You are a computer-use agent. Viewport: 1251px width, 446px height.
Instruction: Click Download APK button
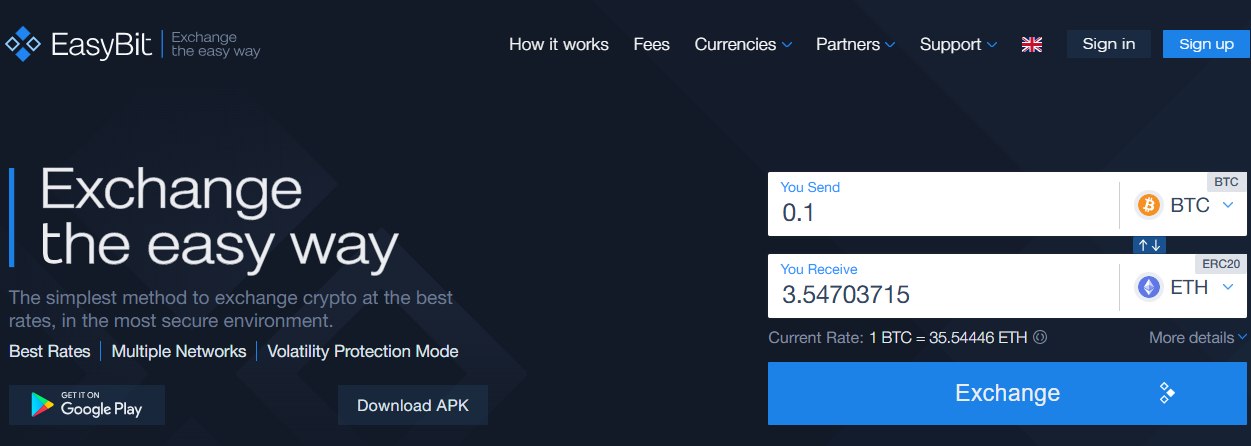pyautogui.click(x=413, y=405)
